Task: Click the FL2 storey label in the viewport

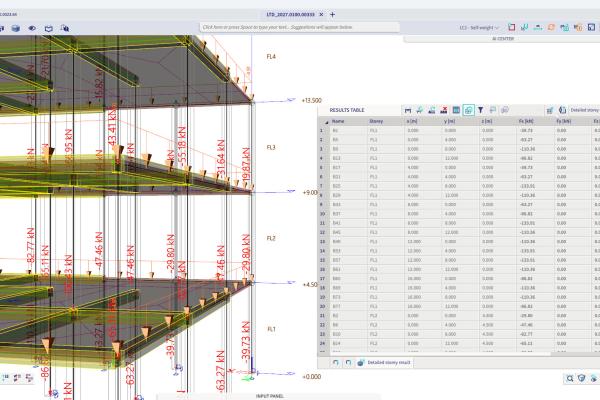Action: [x=271, y=238]
